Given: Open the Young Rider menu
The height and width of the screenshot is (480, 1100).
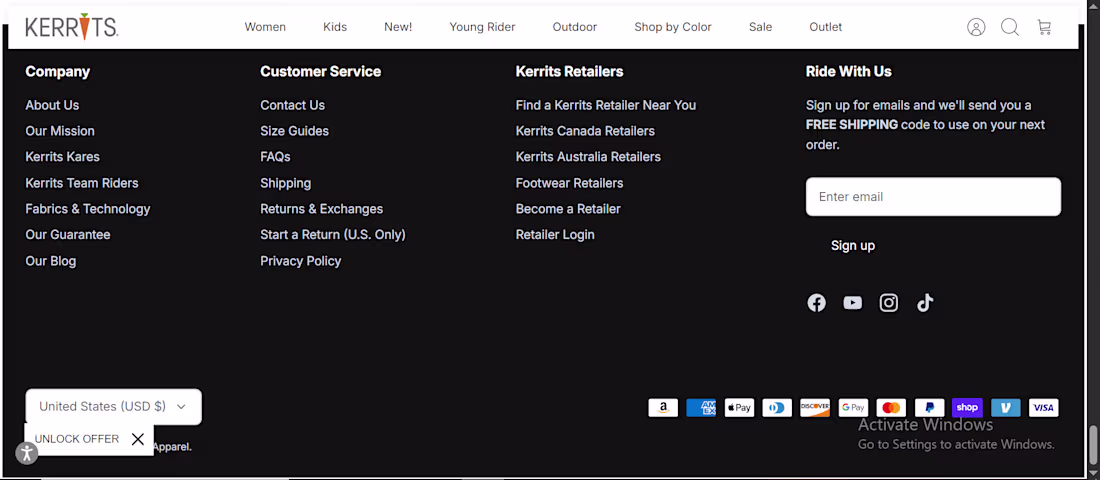Looking at the screenshot, I should pos(483,27).
